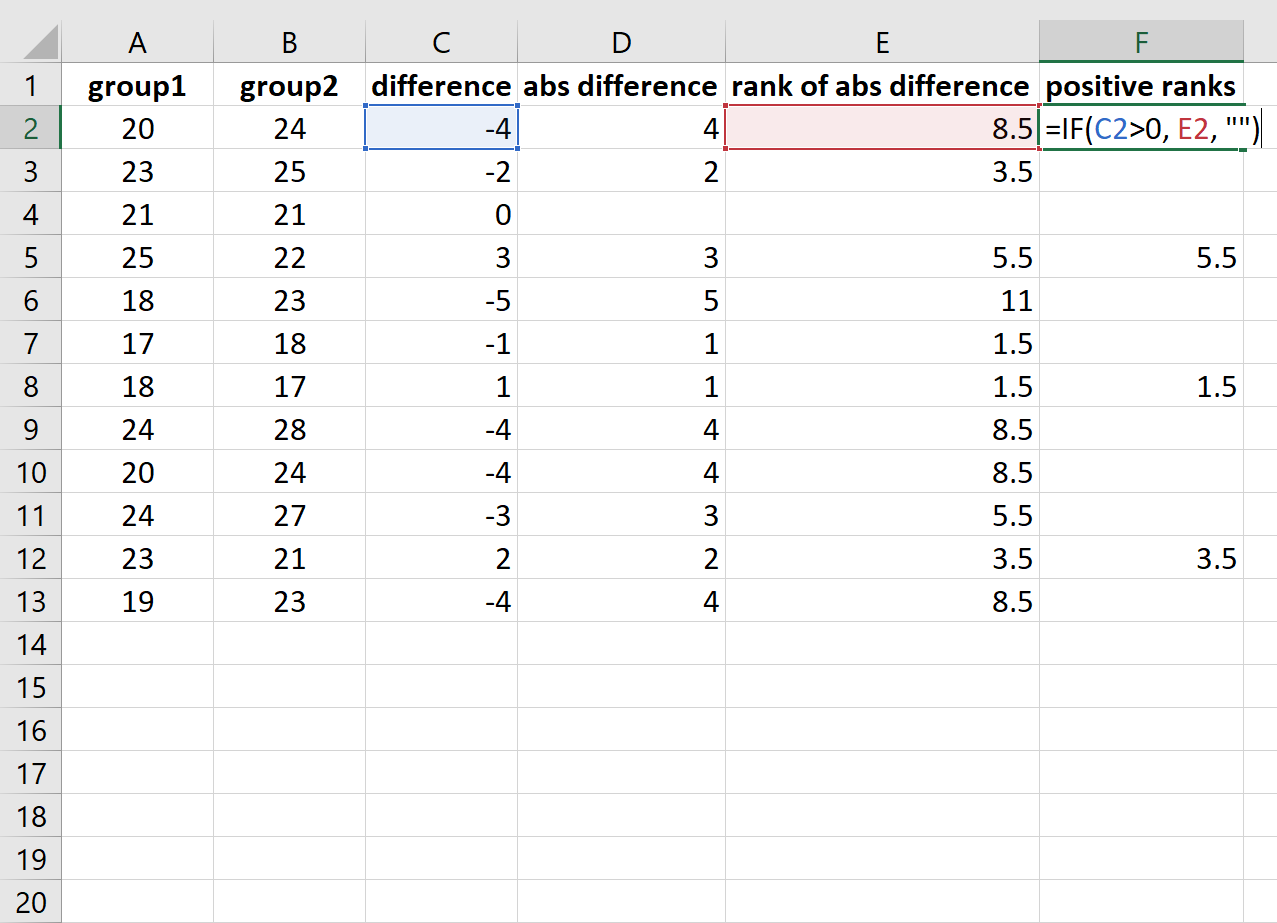Screen dimensions: 1277x923
Task: Select column header A
Action: point(137,42)
